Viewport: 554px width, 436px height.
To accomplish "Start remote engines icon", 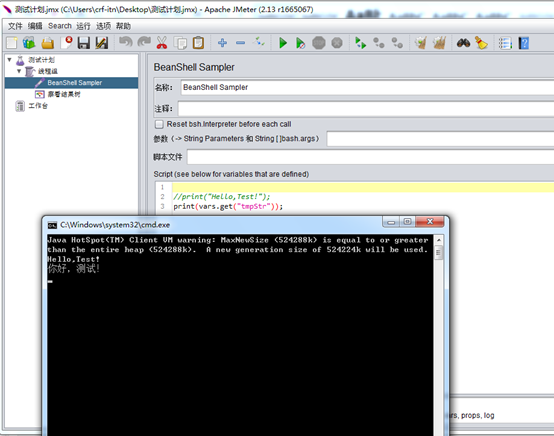I will 360,43.
